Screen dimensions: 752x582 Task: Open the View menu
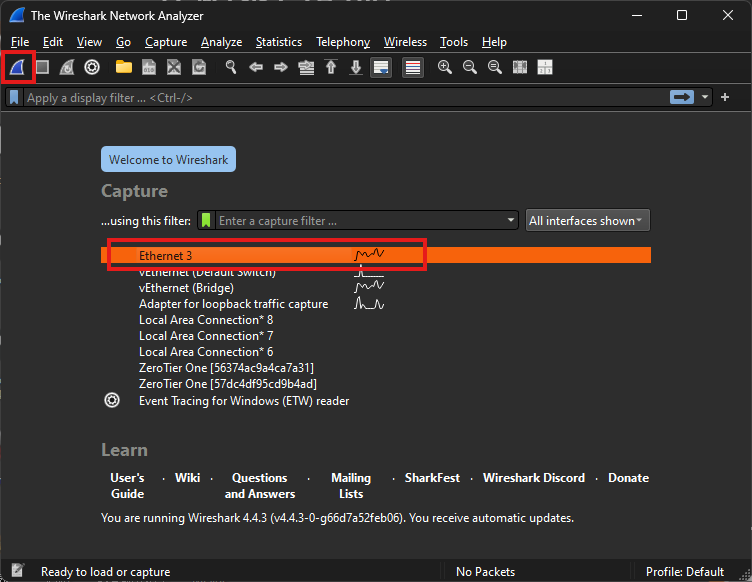coord(89,42)
